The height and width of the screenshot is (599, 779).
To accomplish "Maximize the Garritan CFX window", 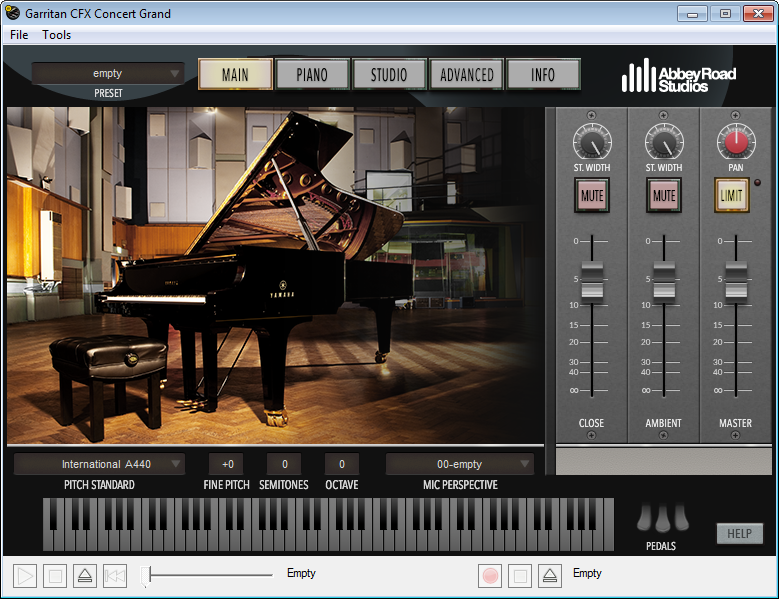I will click(x=725, y=13).
